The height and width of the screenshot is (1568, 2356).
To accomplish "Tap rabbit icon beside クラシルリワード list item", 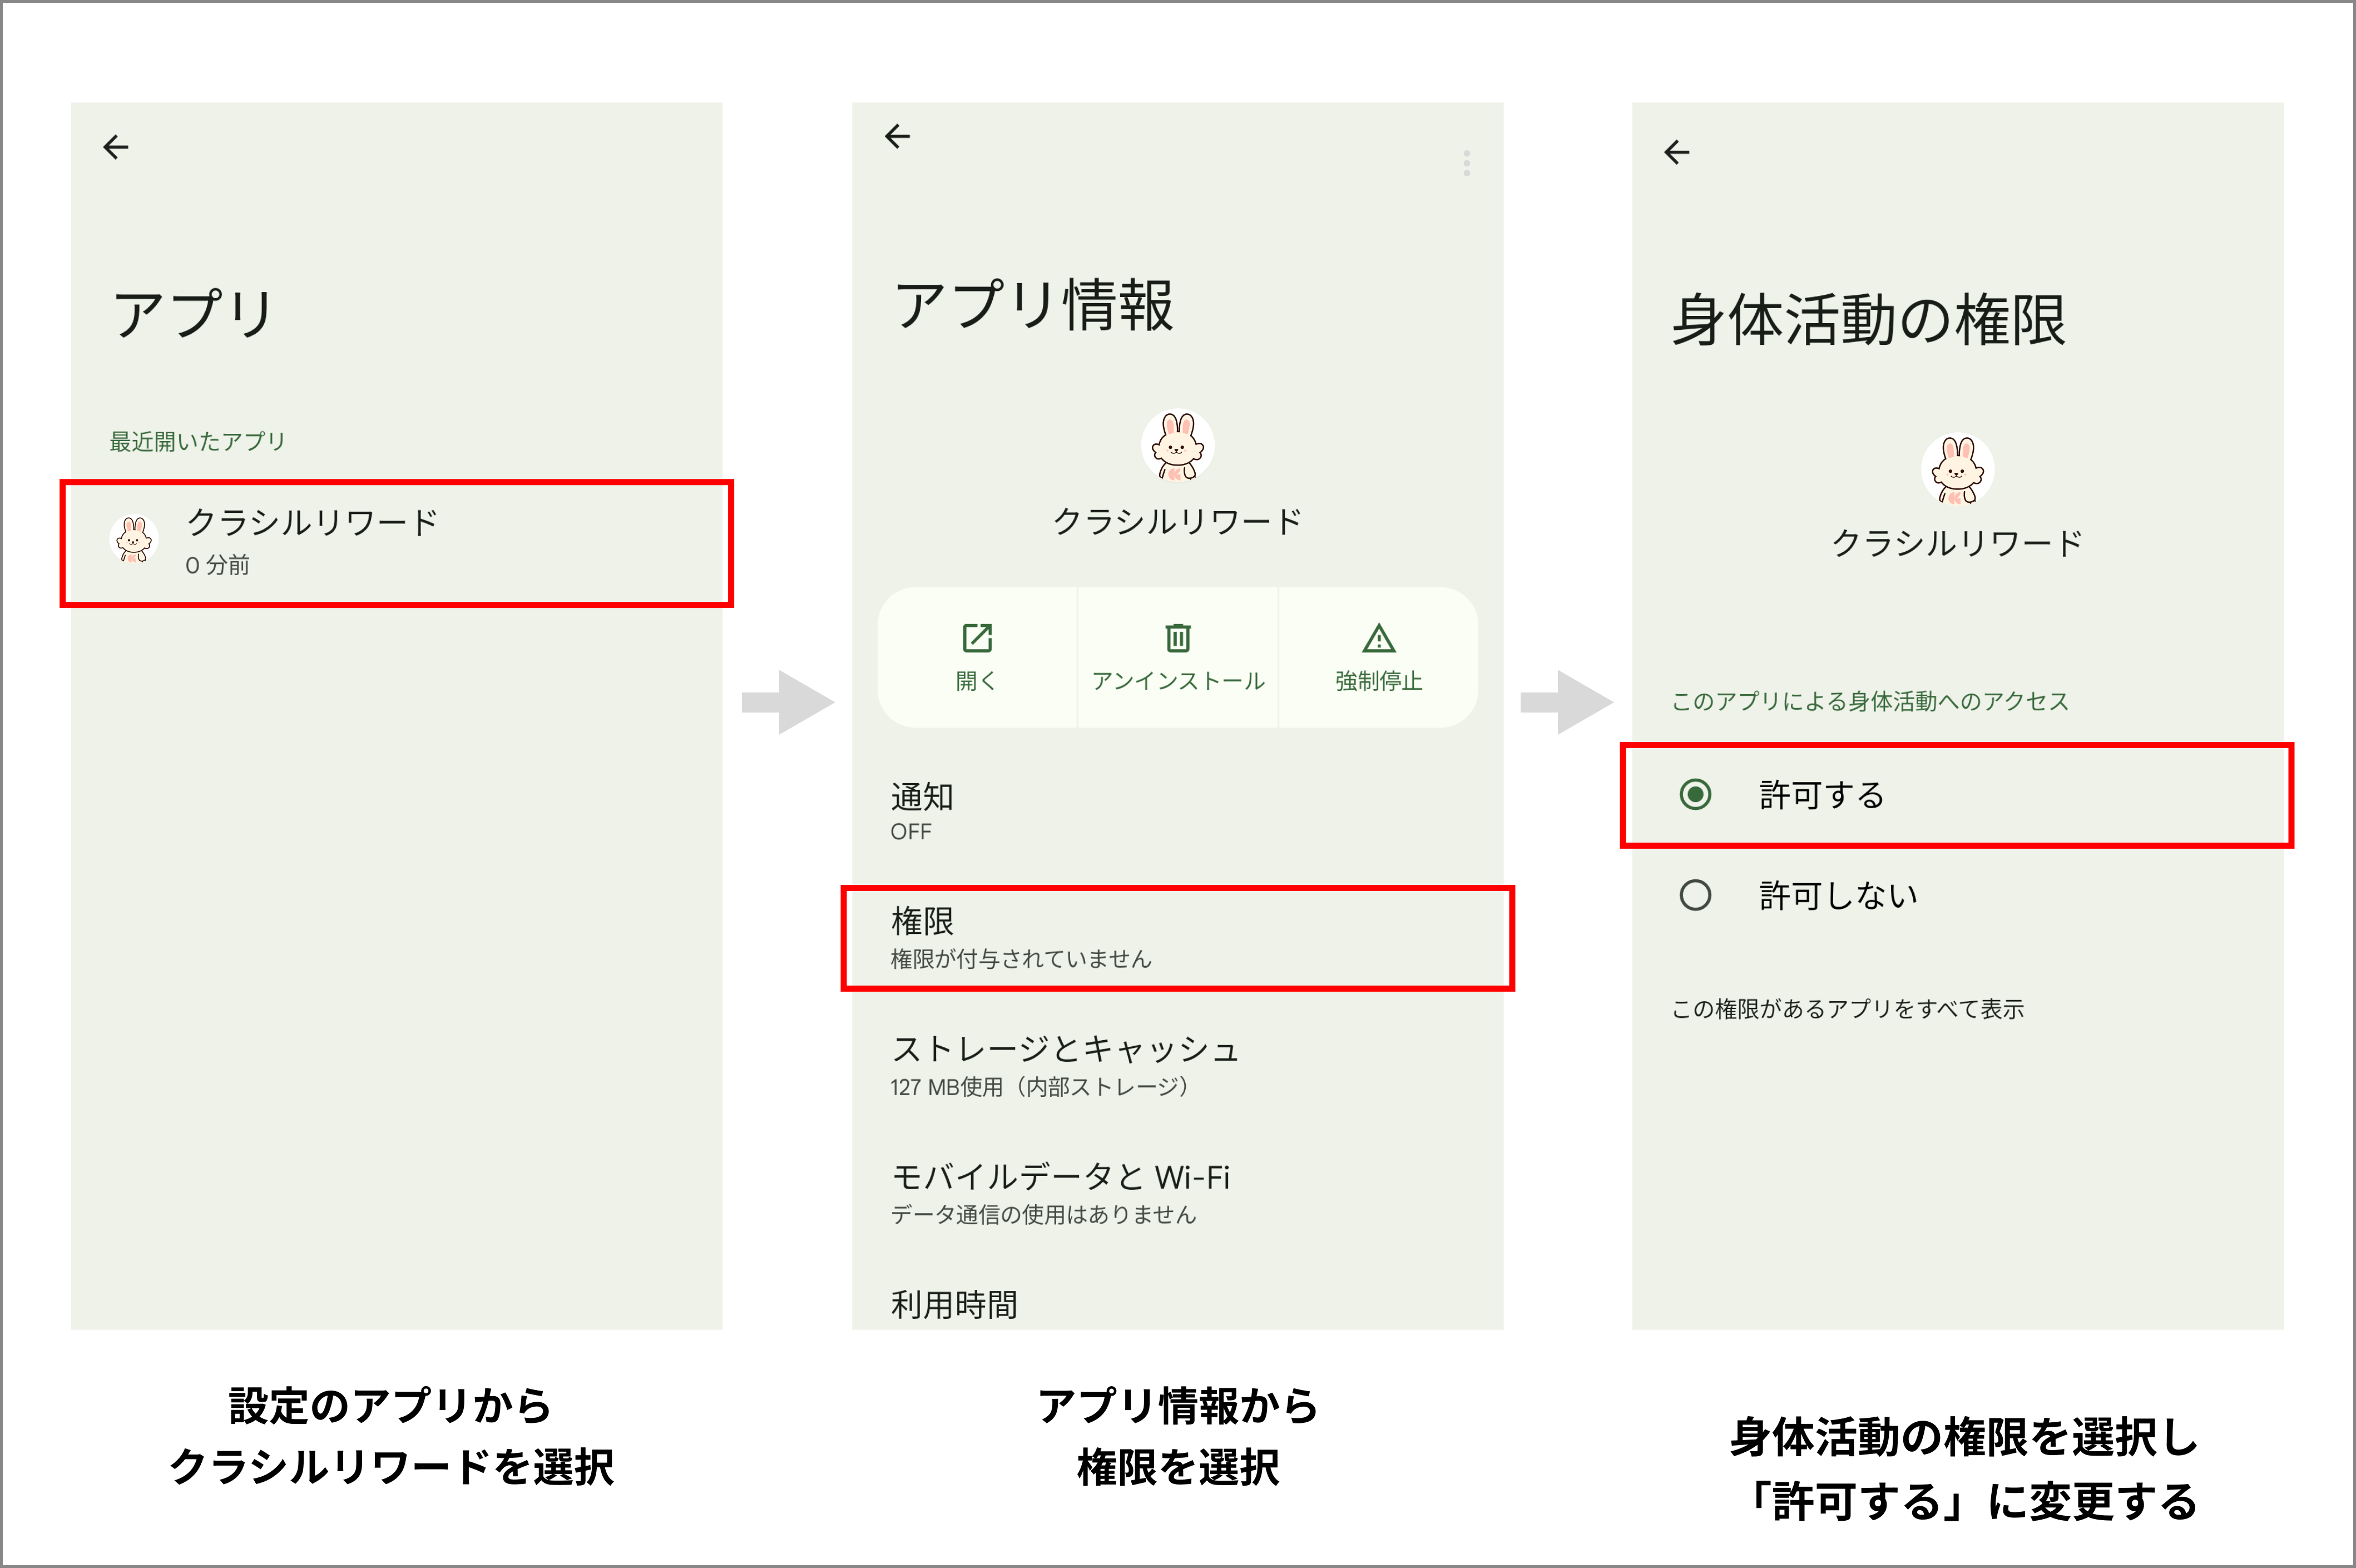I will click(134, 540).
